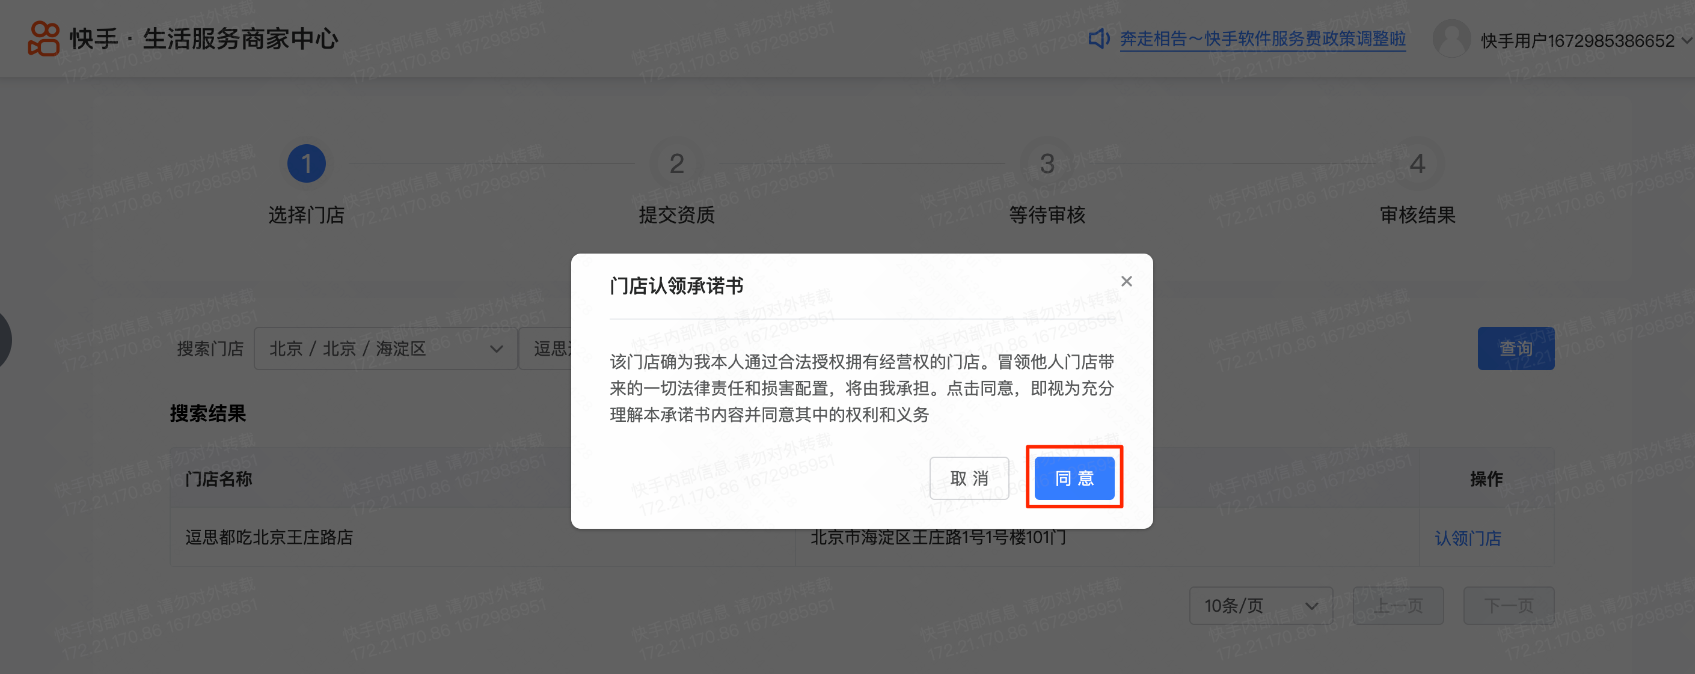This screenshot has height=674, width=1695.
Task: Expand the user account menu chevron
Action: (x=1686, y=41)
